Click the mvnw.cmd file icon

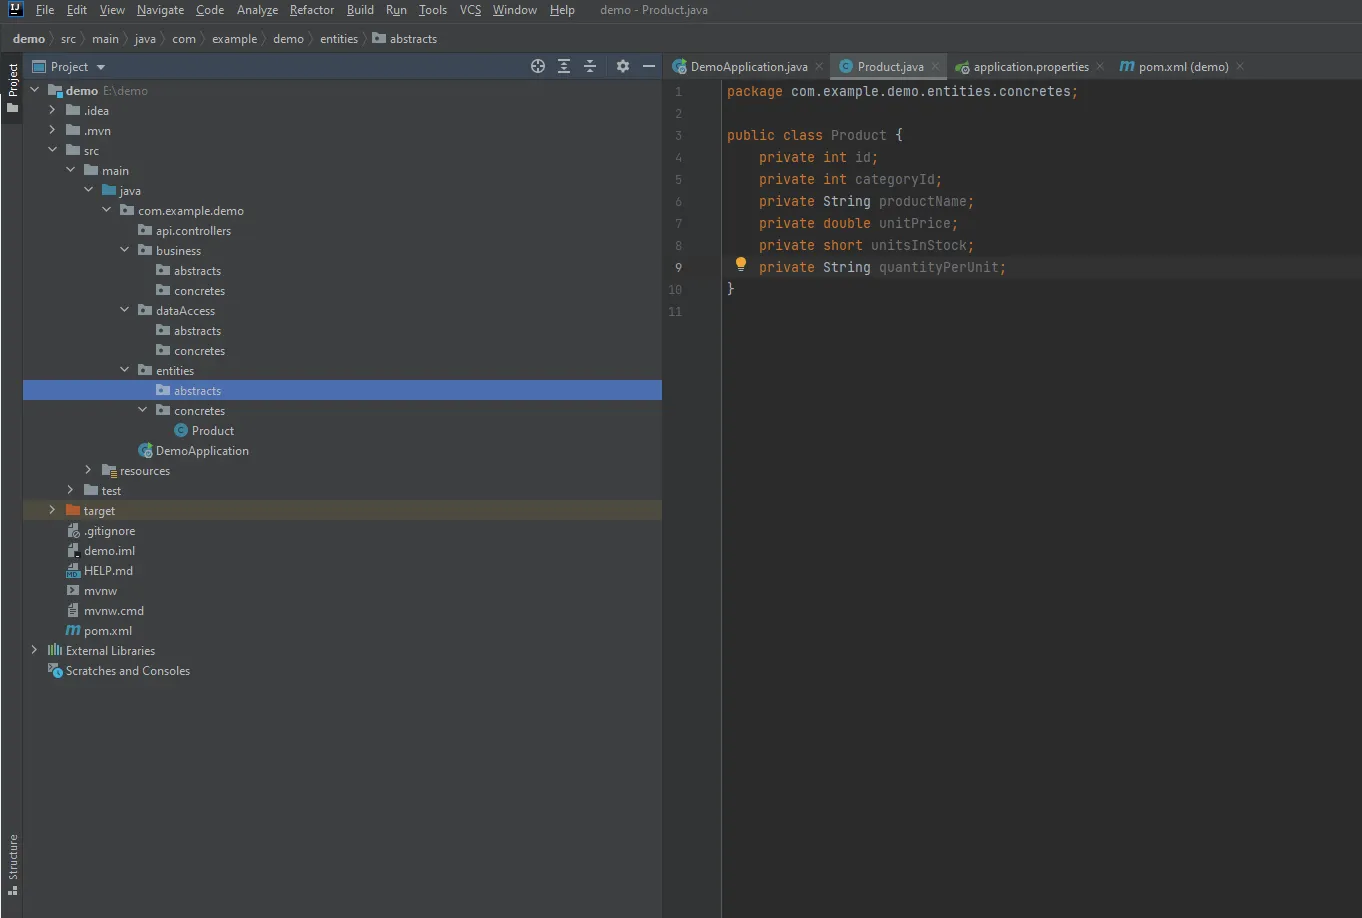[x=73, y=610]
